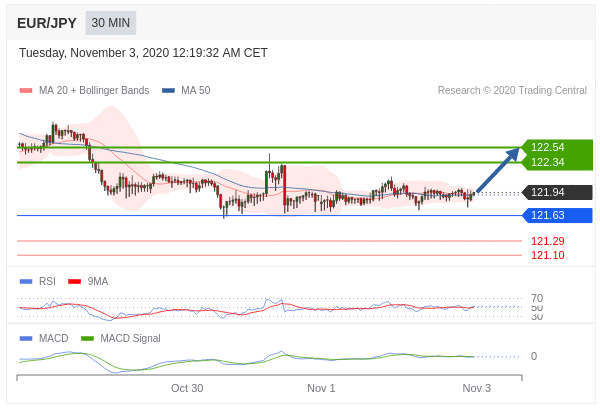Select the EUR/JPY pair title
This screenshot has height=412, width=600.
point(47,23)
